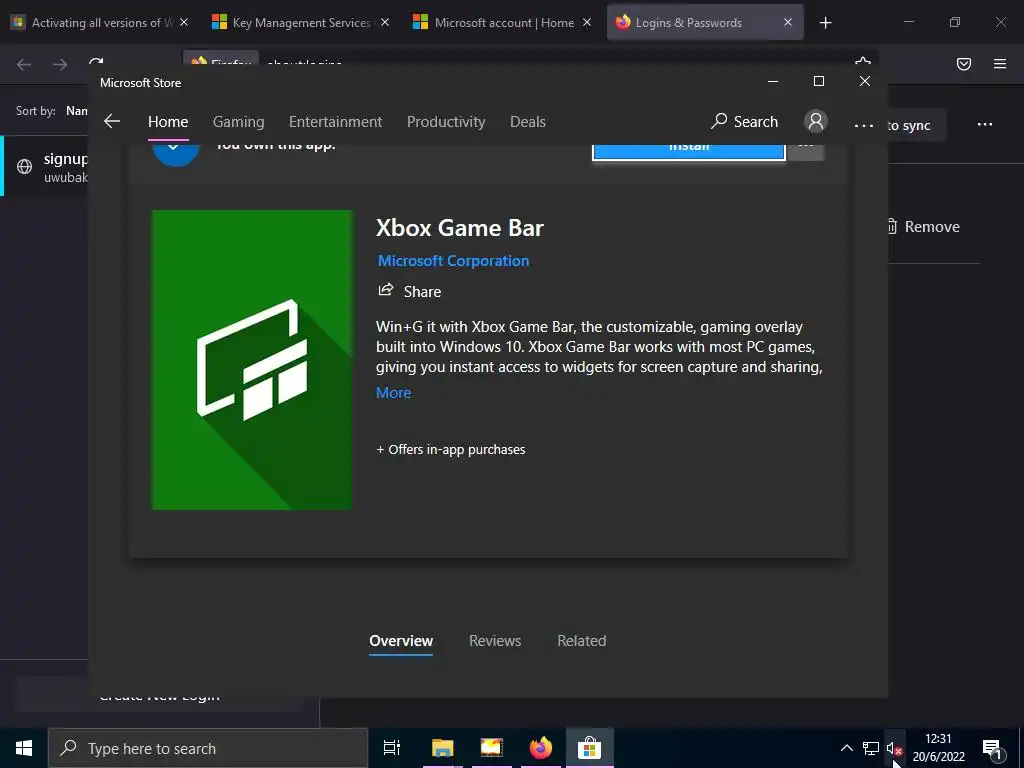This screenshot has height=768, width=1024.
Task: Click the Share label text
Action: 422,292
